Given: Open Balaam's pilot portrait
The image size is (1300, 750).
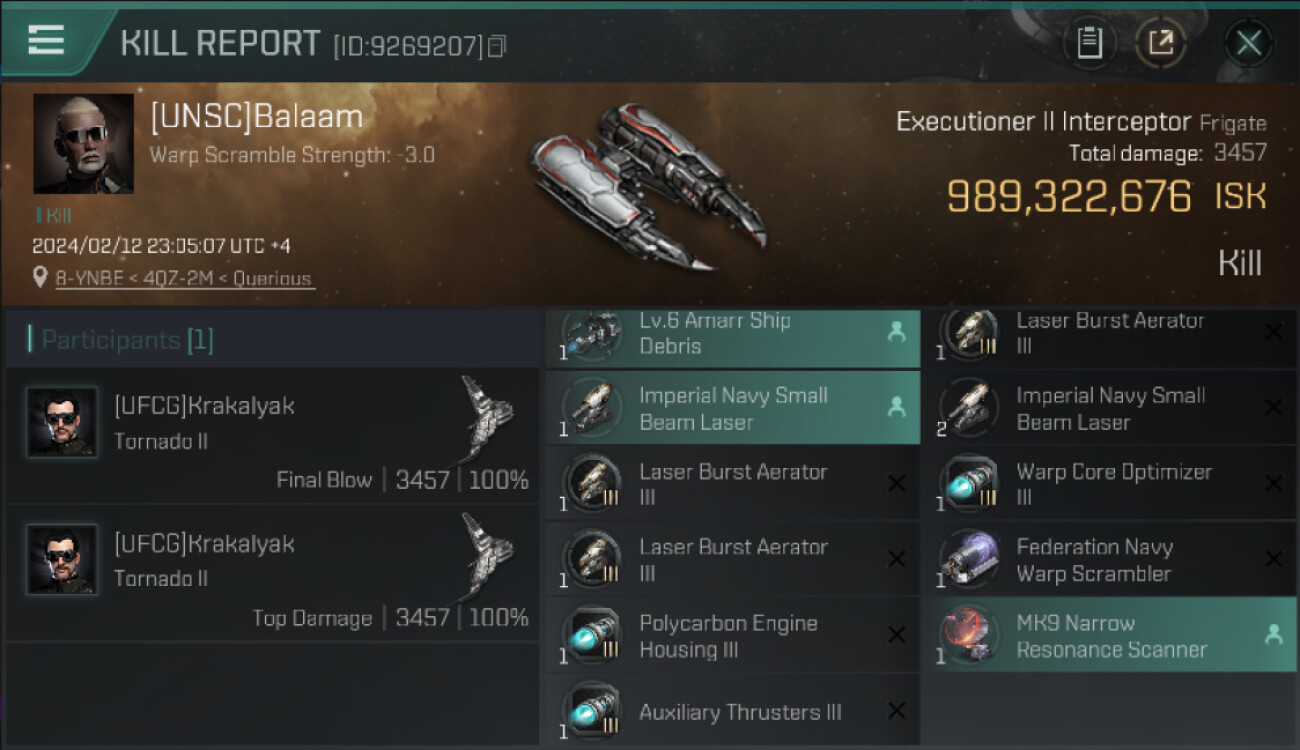Looking at the screenshot, I should point(84,143).
